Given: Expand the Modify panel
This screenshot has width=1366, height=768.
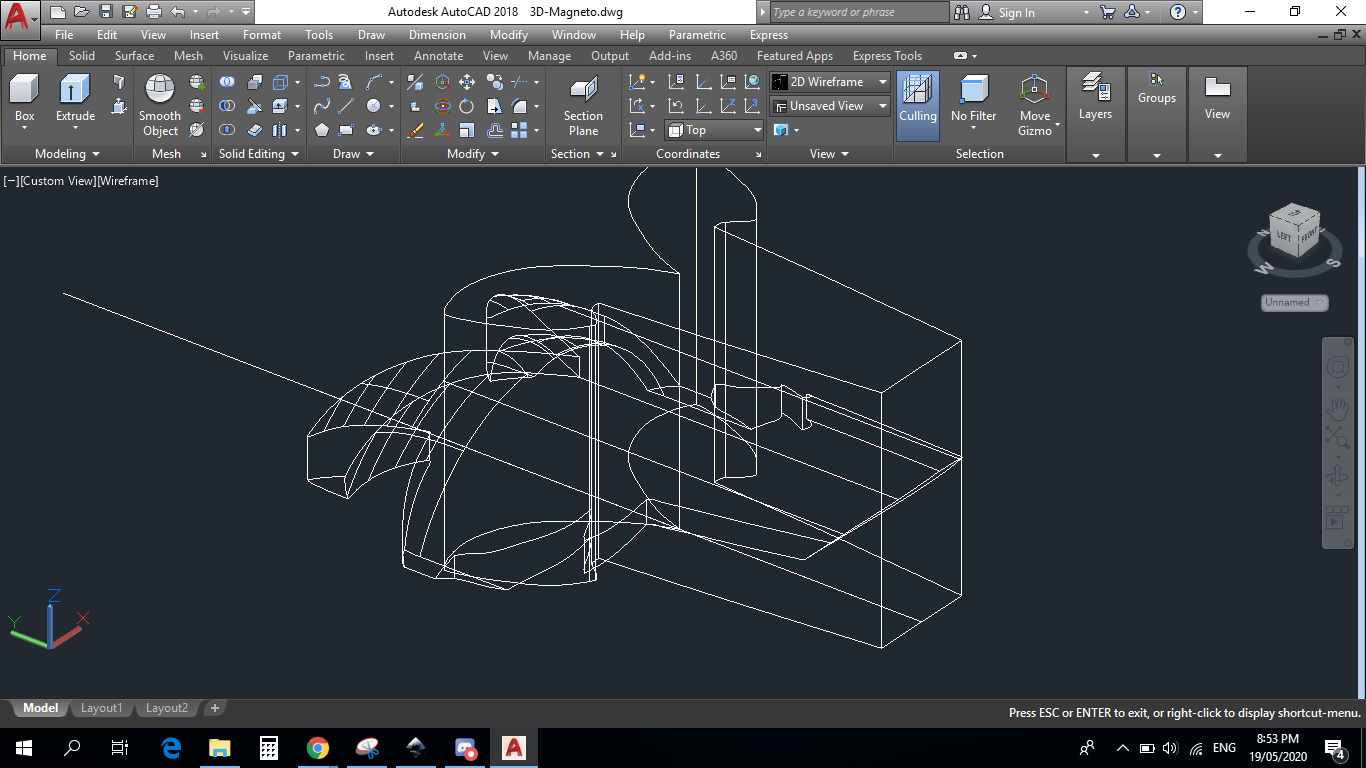Looking at the screenshot, I should coord(472,154).
